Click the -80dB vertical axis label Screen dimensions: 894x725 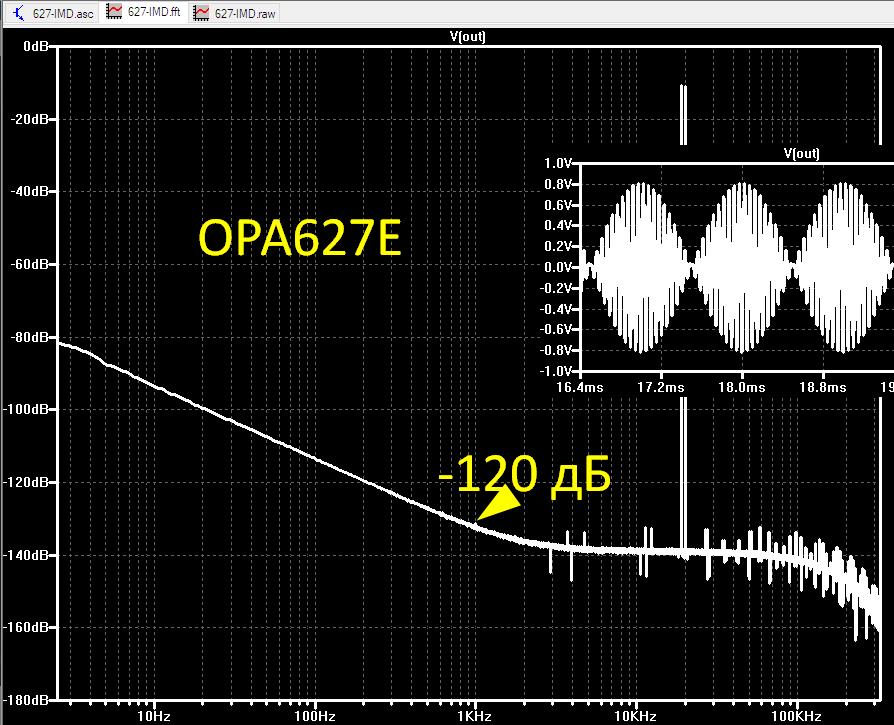click(x=30, y=337)
